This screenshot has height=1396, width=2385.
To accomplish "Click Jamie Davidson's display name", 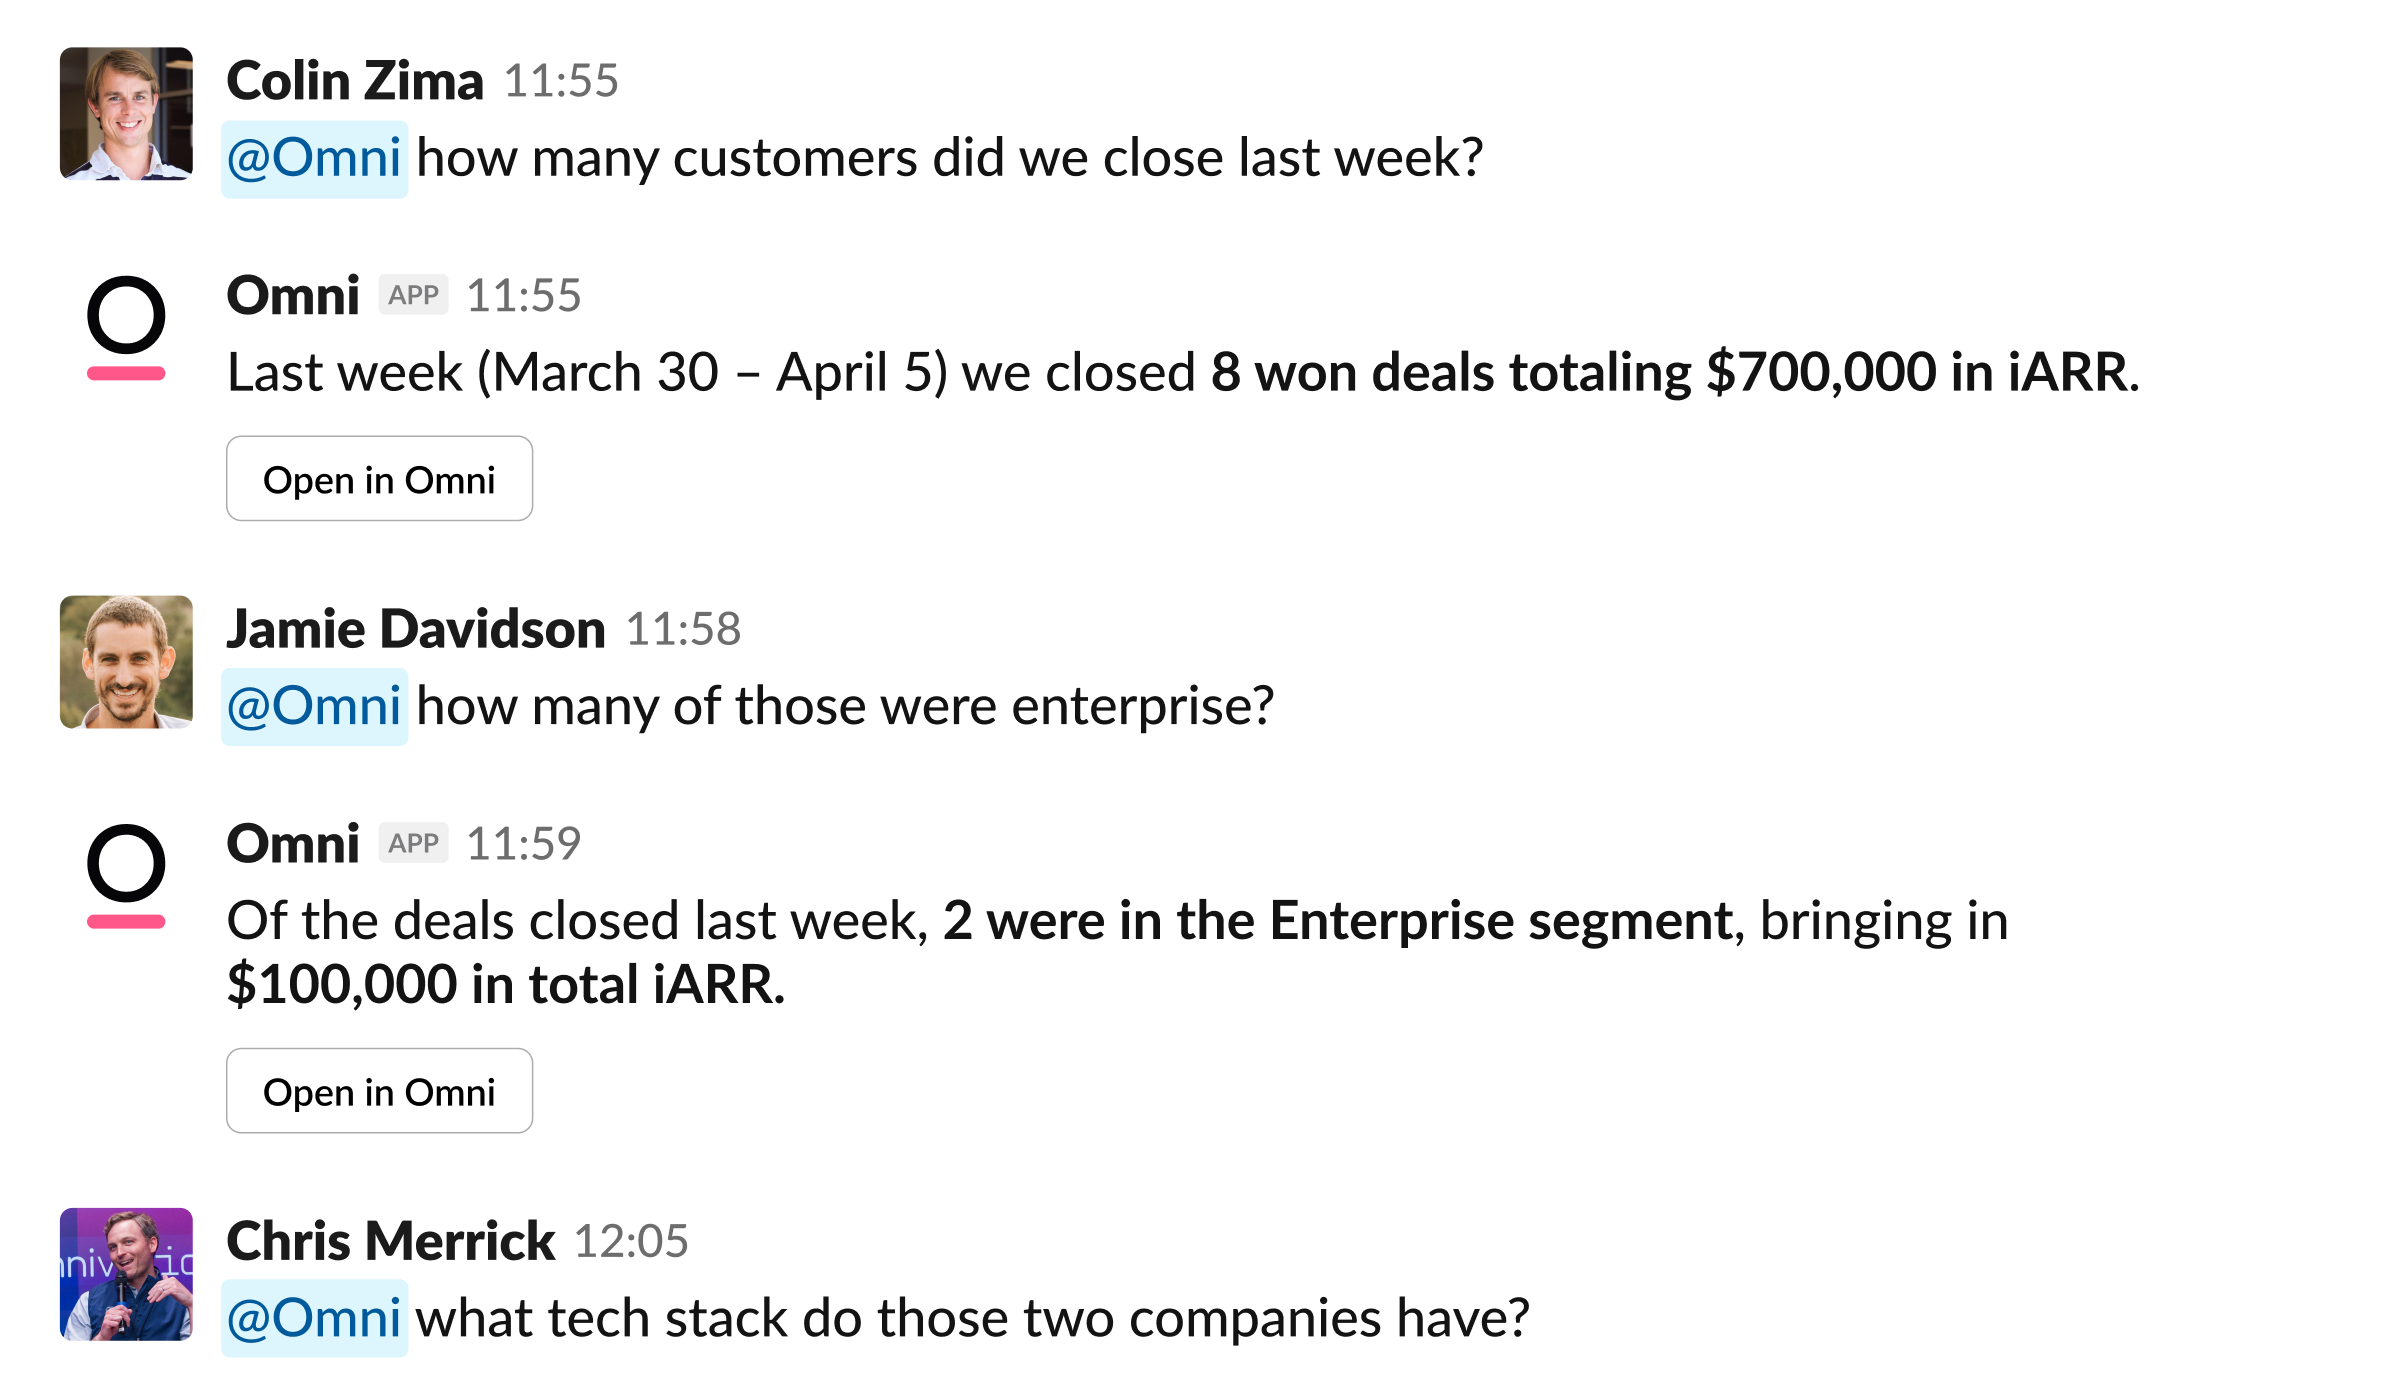I will tap(414, 628).
